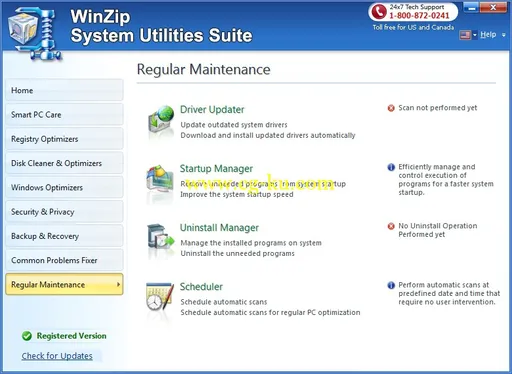
Task: Click 'Toll free for US and Canada' text
Action: pos(413,27)
